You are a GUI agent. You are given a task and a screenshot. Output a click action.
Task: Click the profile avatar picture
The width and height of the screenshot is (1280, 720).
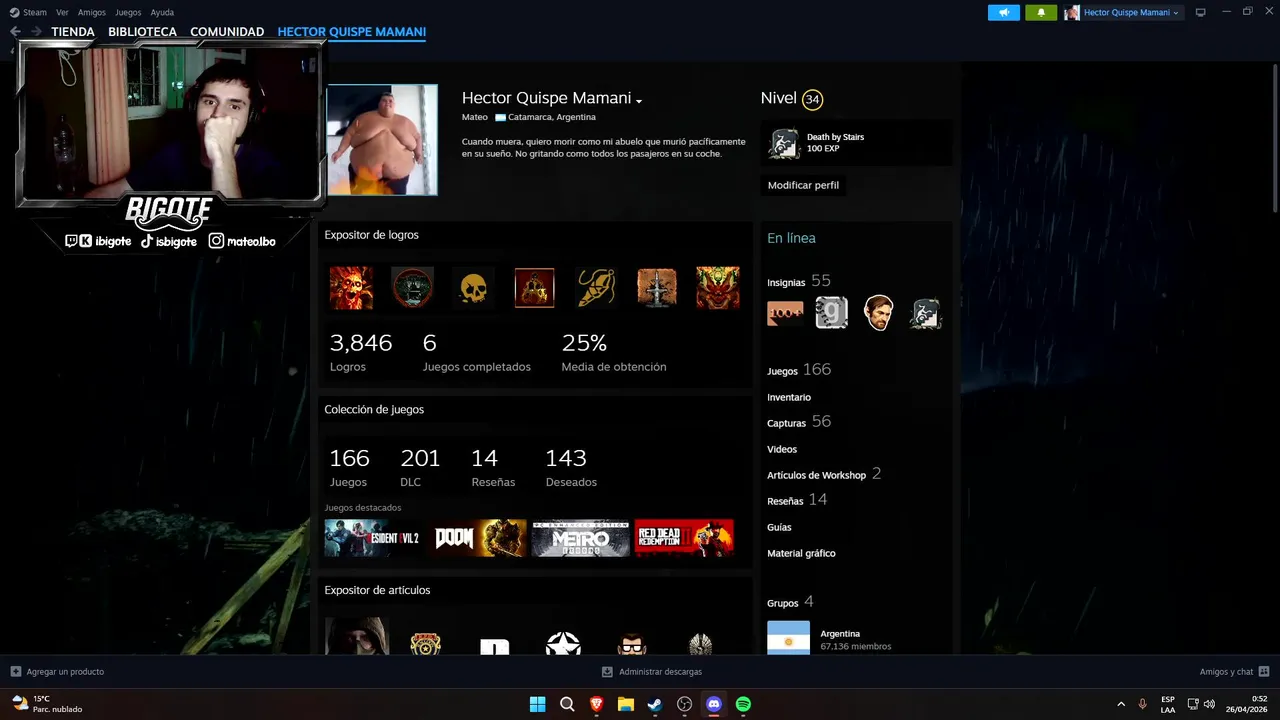382,140
